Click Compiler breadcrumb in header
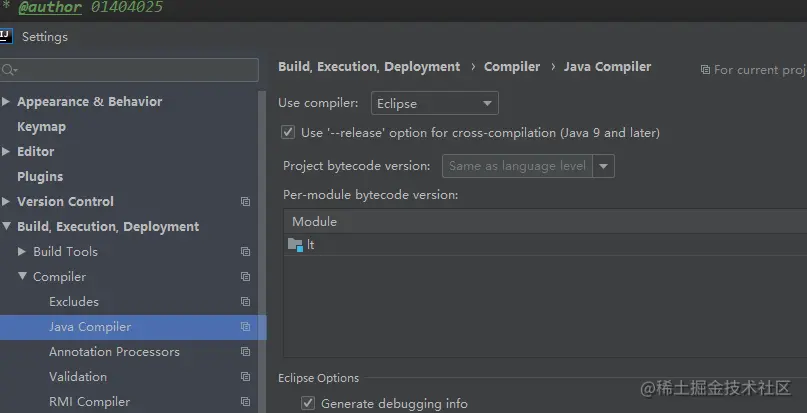Screen dimensions: 807x413 point(512,67)
